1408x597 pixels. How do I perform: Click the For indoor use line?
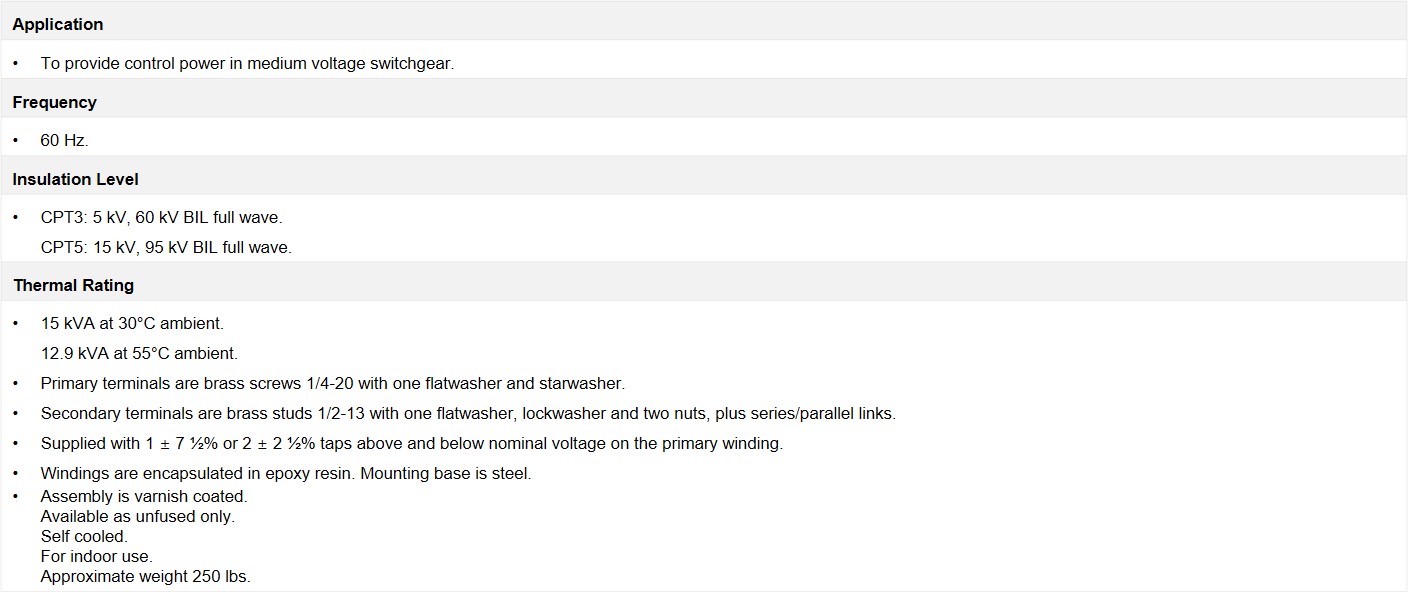(96, 556)
